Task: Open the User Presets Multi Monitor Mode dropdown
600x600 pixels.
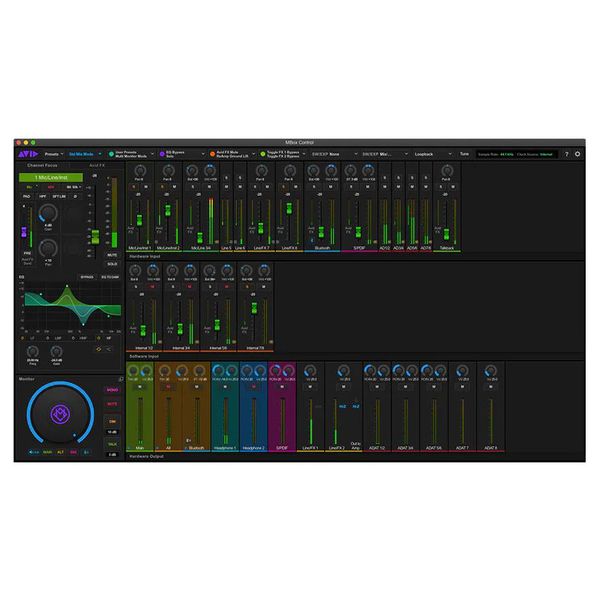Action: 131,154
